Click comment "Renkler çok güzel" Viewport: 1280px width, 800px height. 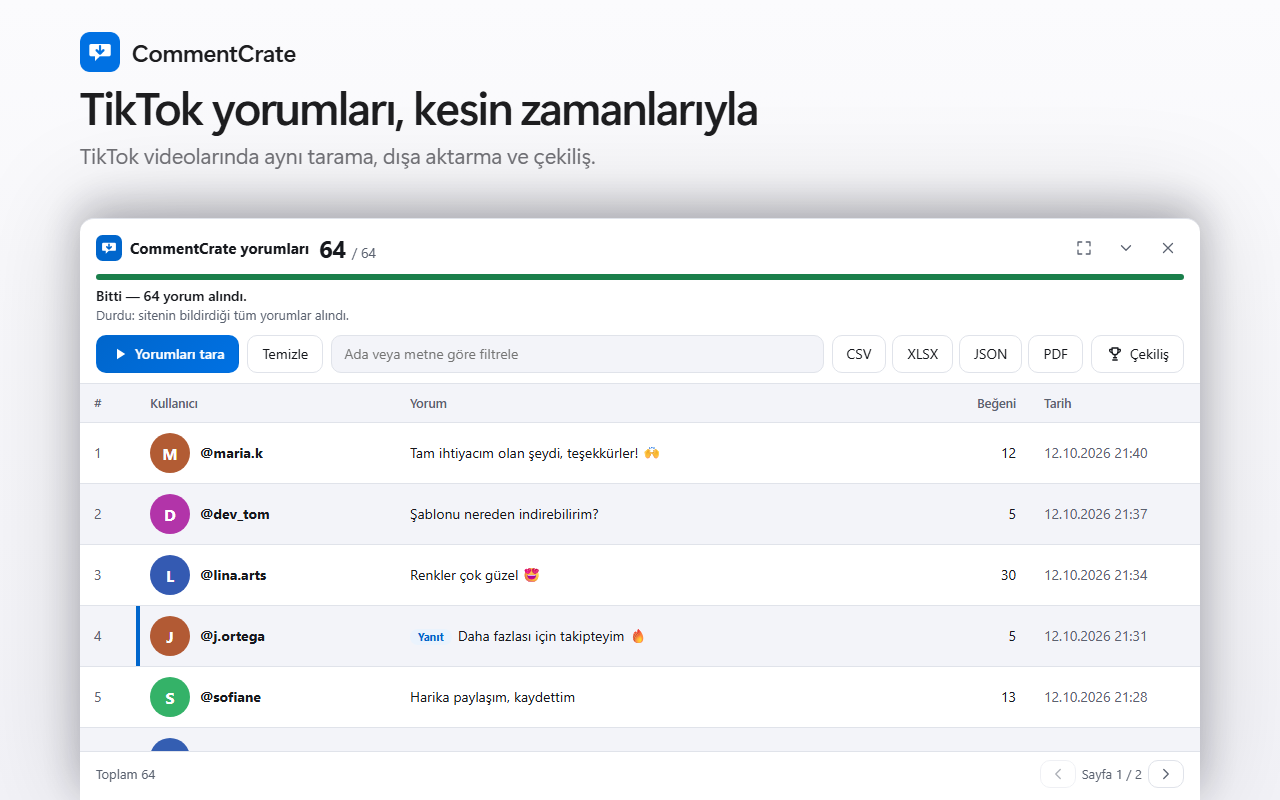pyautogui.click(x=475, y=575)
